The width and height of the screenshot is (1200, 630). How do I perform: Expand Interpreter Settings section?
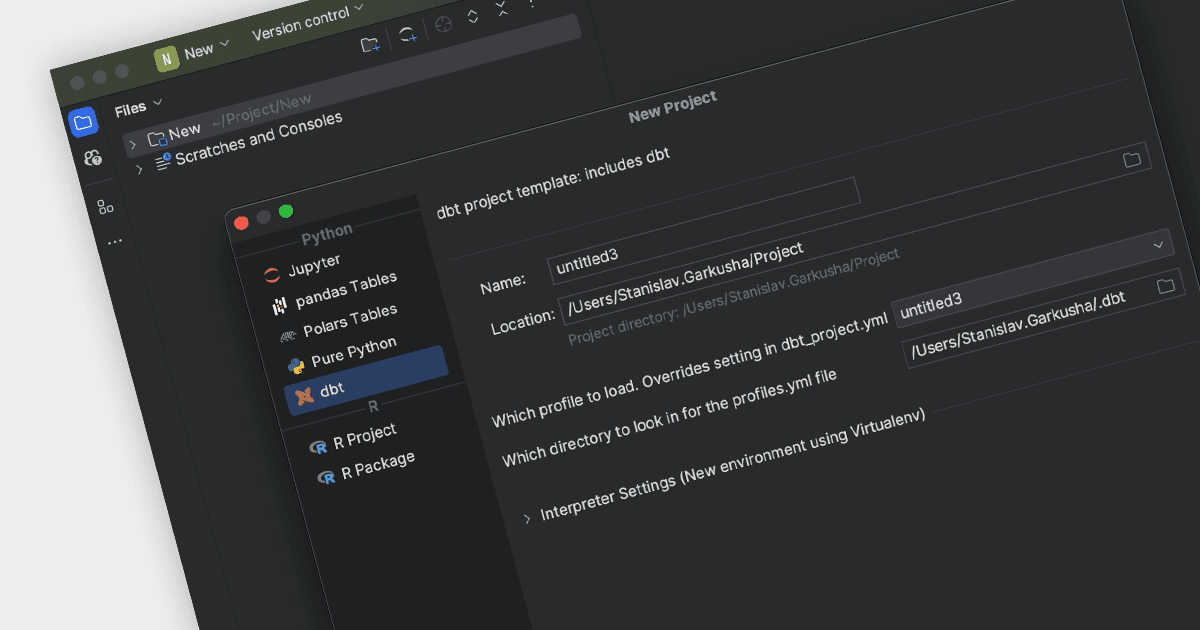tap(527, 518)
